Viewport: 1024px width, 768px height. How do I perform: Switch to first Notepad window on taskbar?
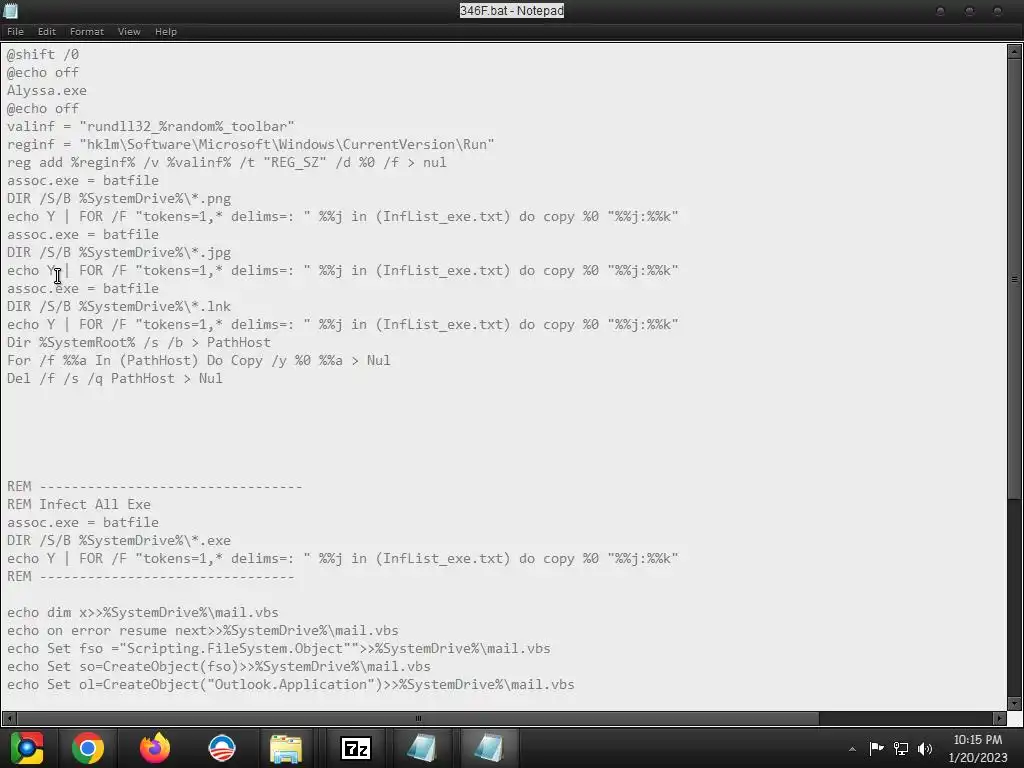click(x=421, y=748)
